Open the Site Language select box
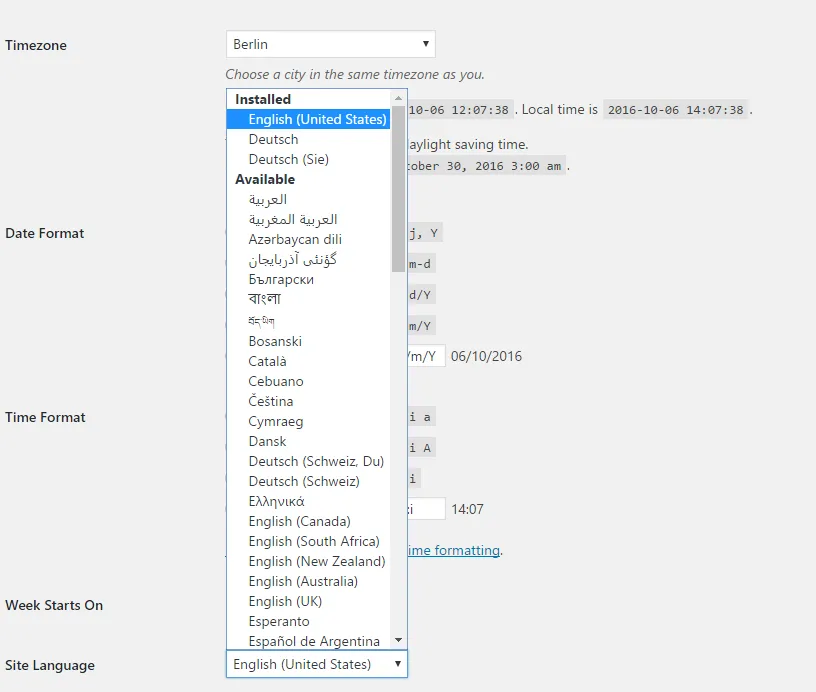 point(316,664)
